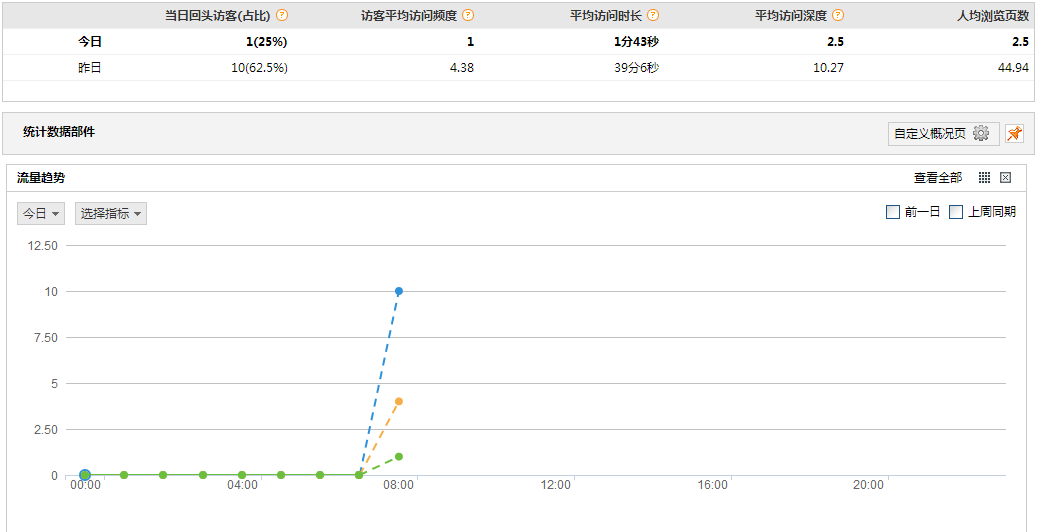Select the 今日 row in the stats table
Viewport: 1048px width, 532px height.
tap(519, 41)
